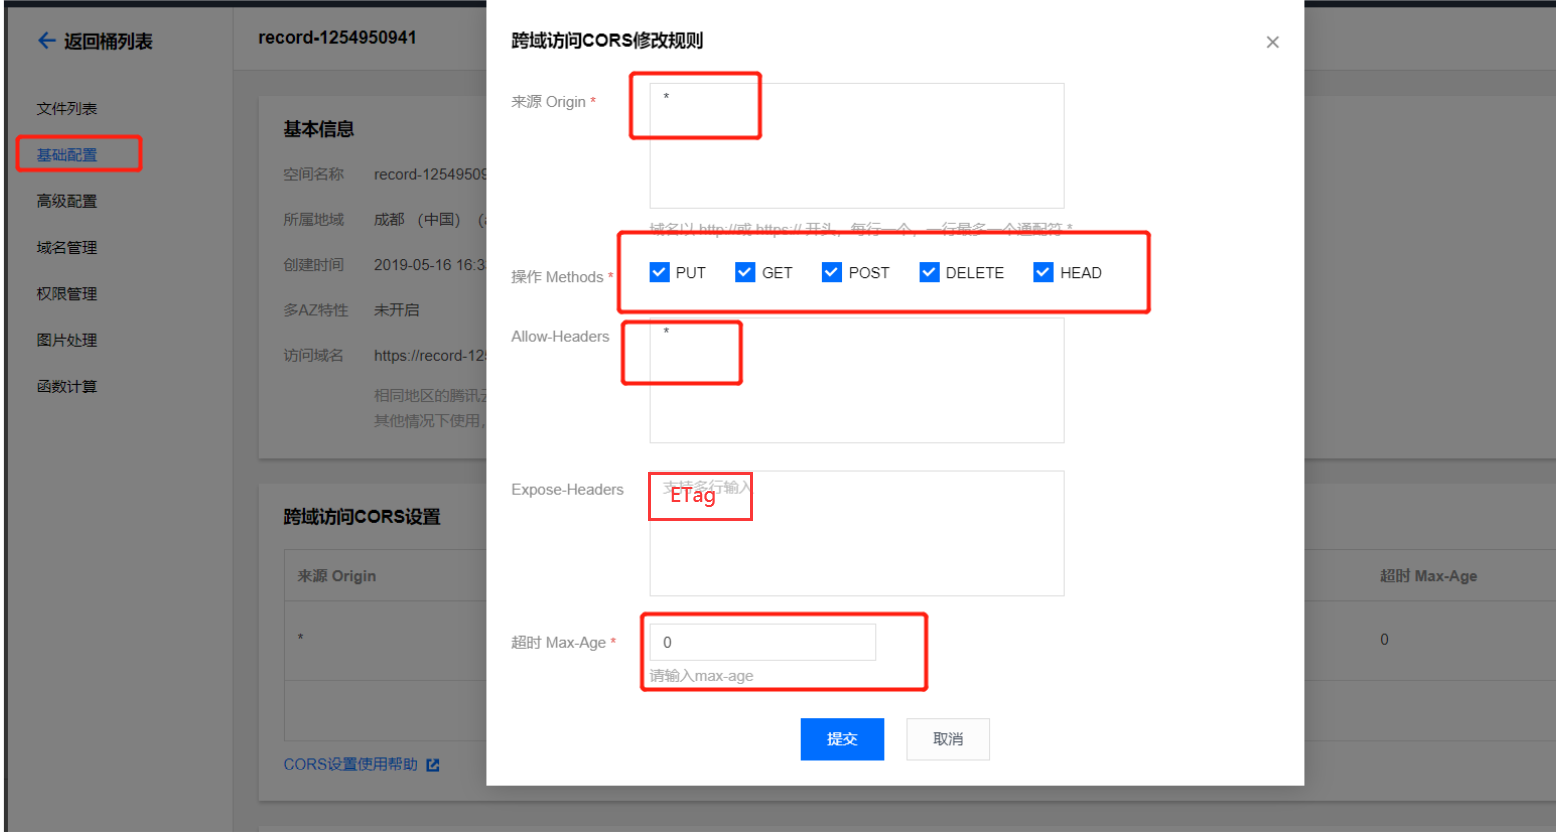Focus the Allow-Headers text area
The image size is (1556, 832).
857,380
